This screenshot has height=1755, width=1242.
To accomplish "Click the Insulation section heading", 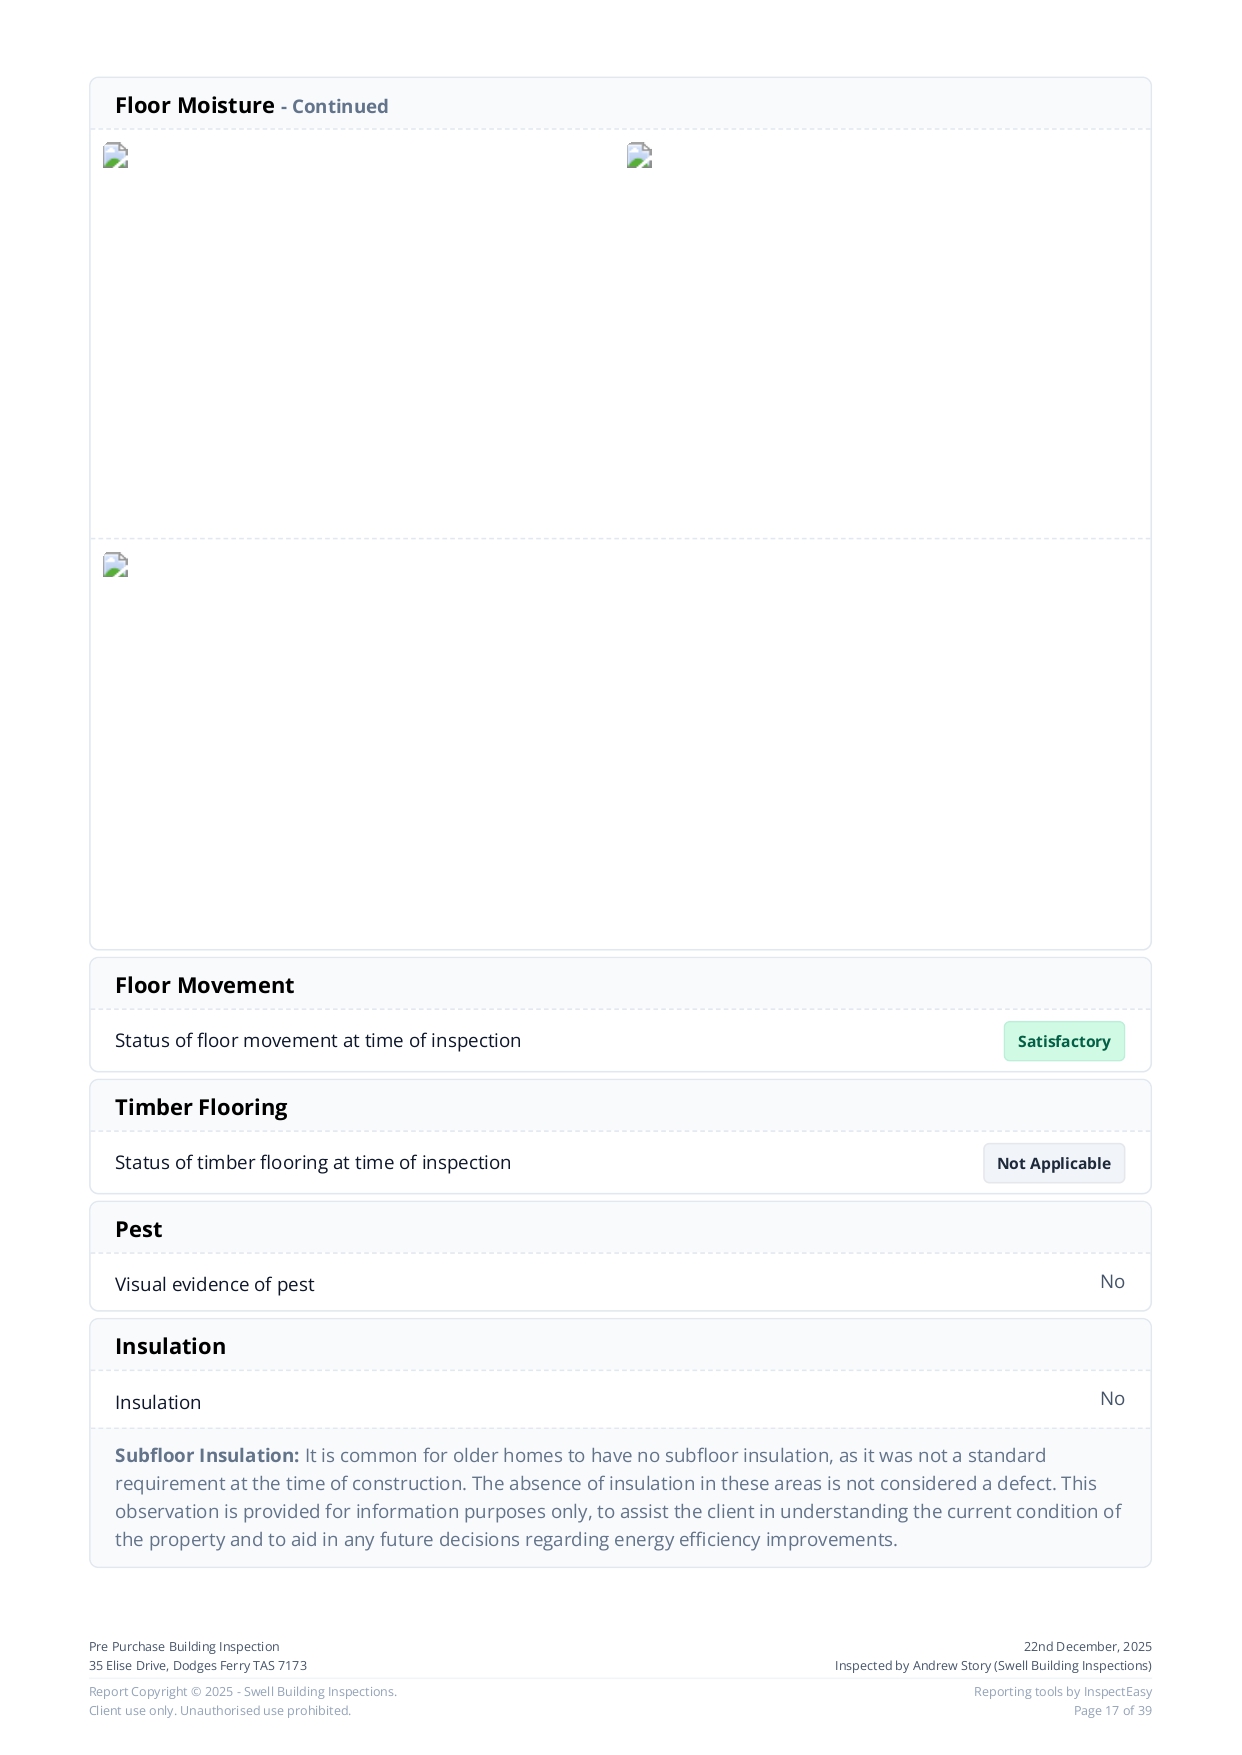I will tap(170, 1346).
